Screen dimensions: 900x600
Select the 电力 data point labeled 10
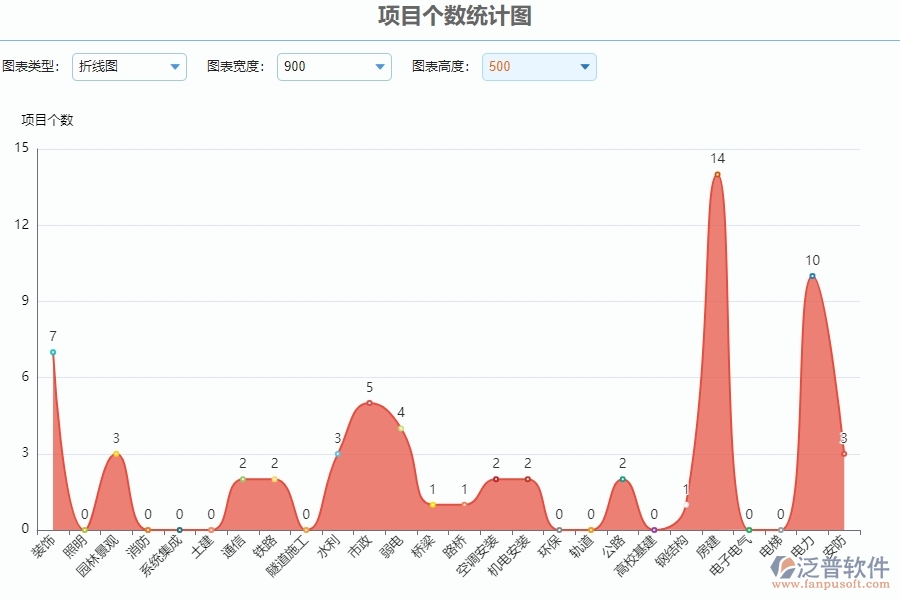[812, 274]
